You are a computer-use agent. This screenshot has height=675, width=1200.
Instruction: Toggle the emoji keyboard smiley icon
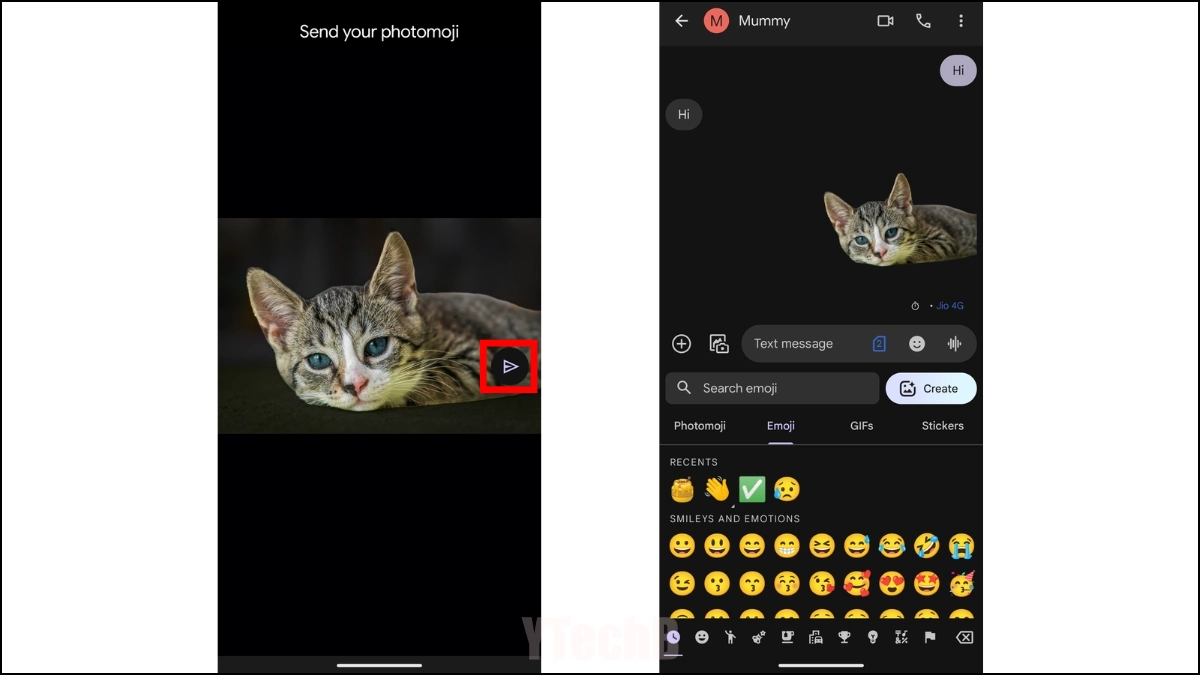coord(917,344)
